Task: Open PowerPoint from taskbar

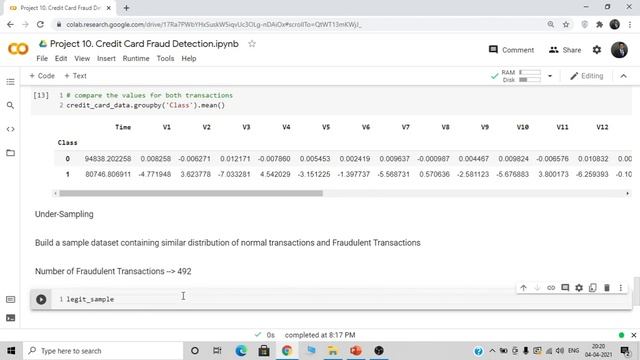Action: pyautogui.click(x=356, y=351)
